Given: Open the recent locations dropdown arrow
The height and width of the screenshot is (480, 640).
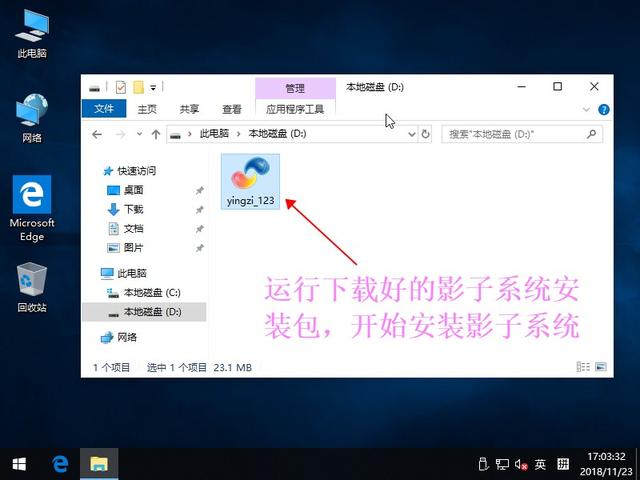Looking at the screenshot, I should tap(140, 134).
